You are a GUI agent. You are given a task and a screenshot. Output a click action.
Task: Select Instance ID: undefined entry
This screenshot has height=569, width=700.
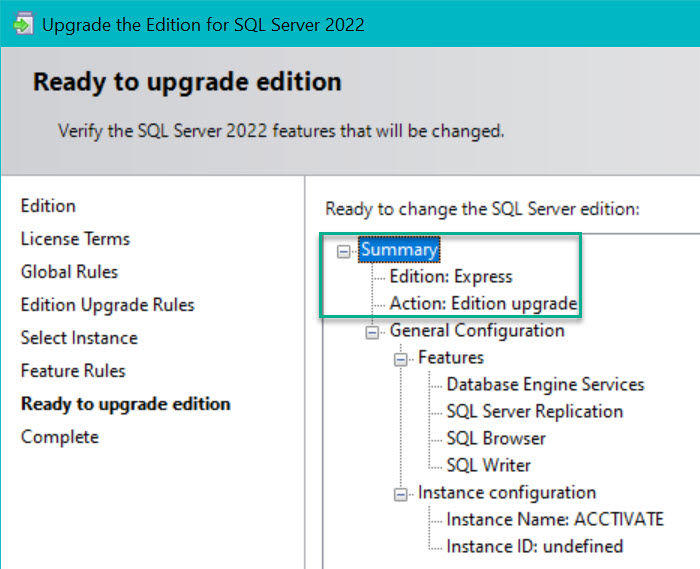534,546
